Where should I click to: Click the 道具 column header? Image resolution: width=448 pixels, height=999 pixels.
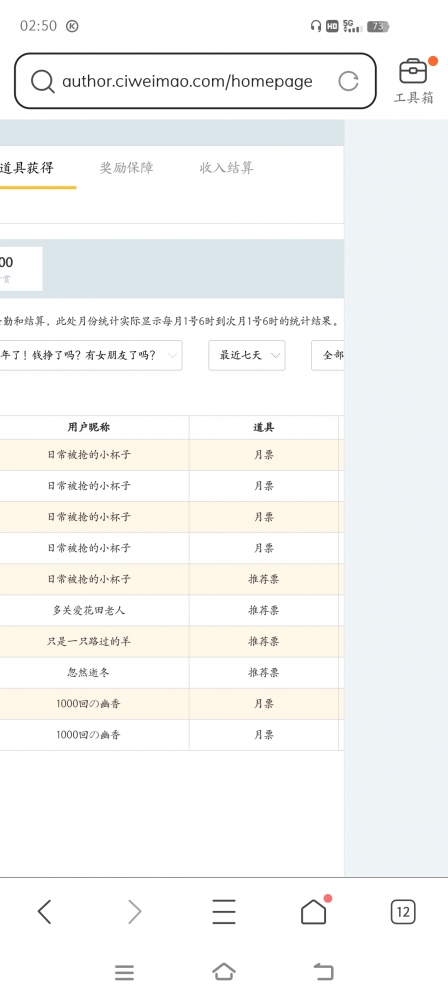[x=264, y=428]
